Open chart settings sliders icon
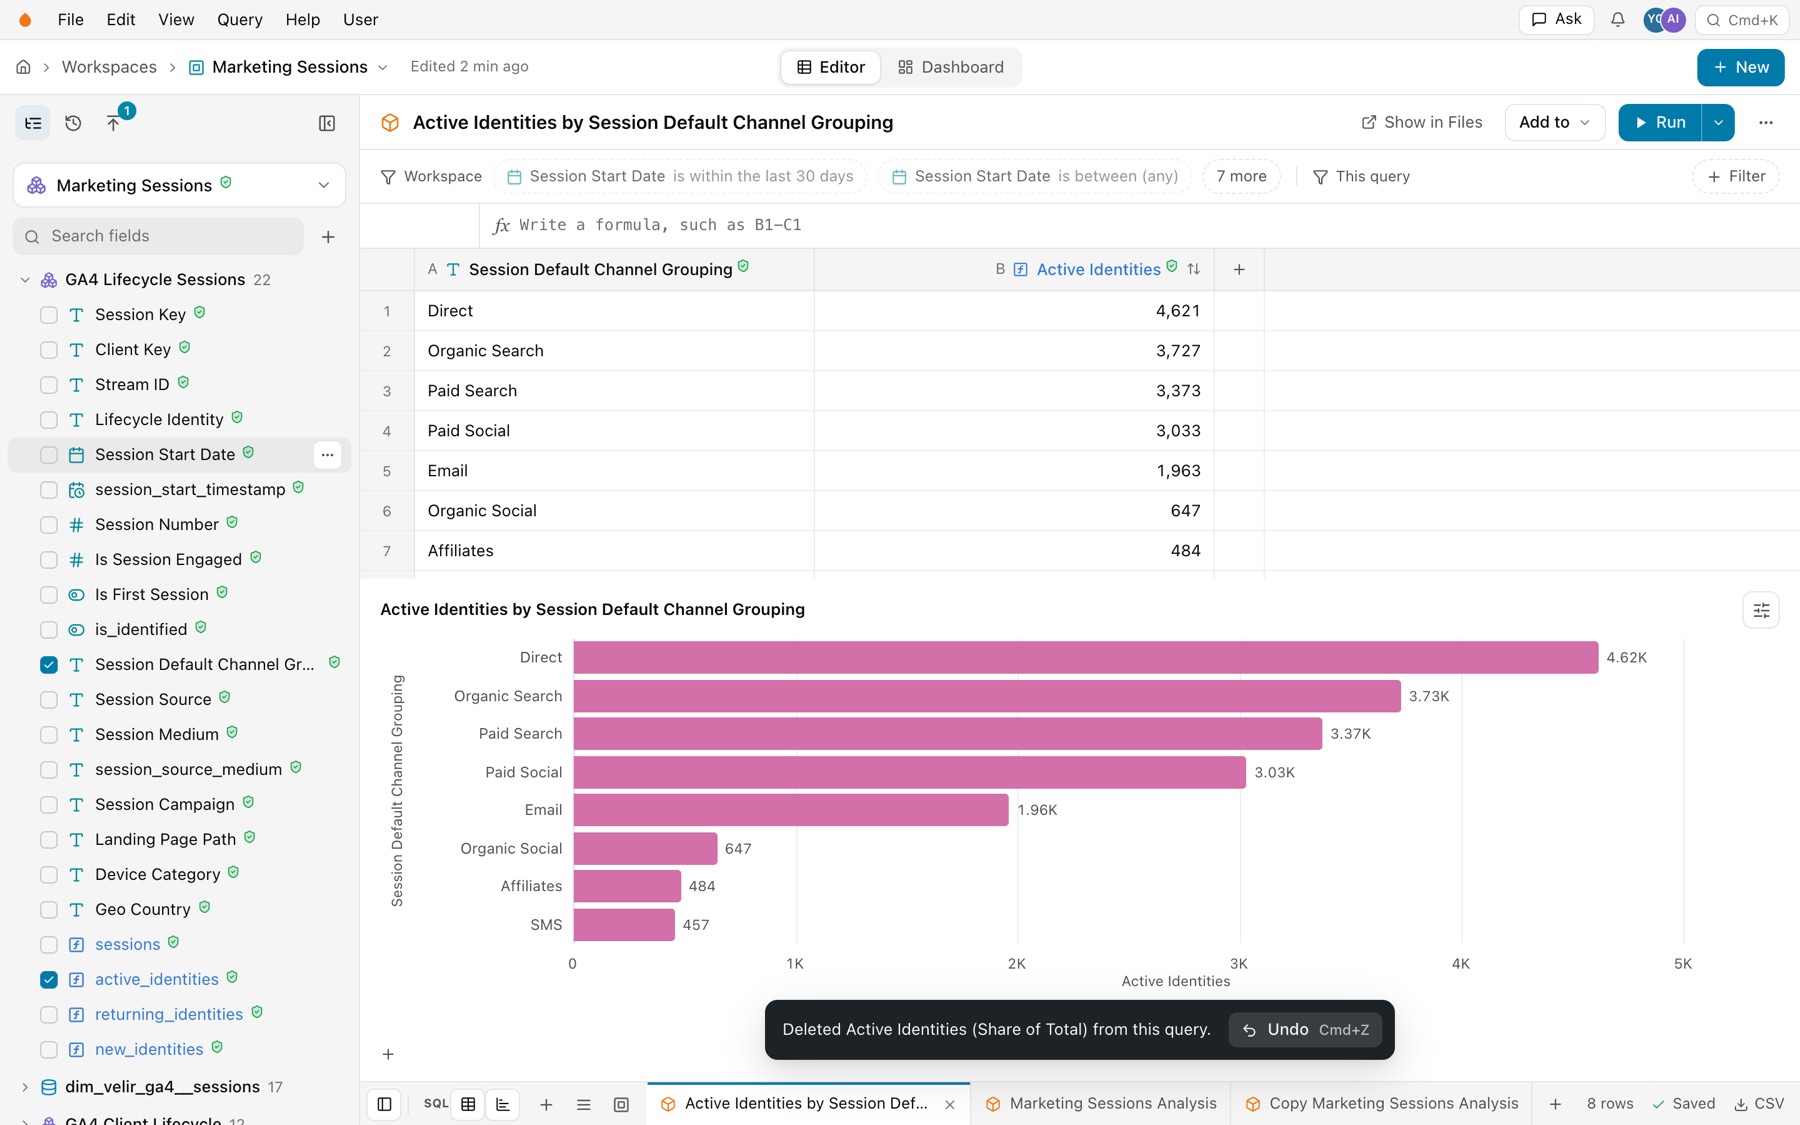The width and height of the screenshot is (1800, 1125). (1761, 610)
